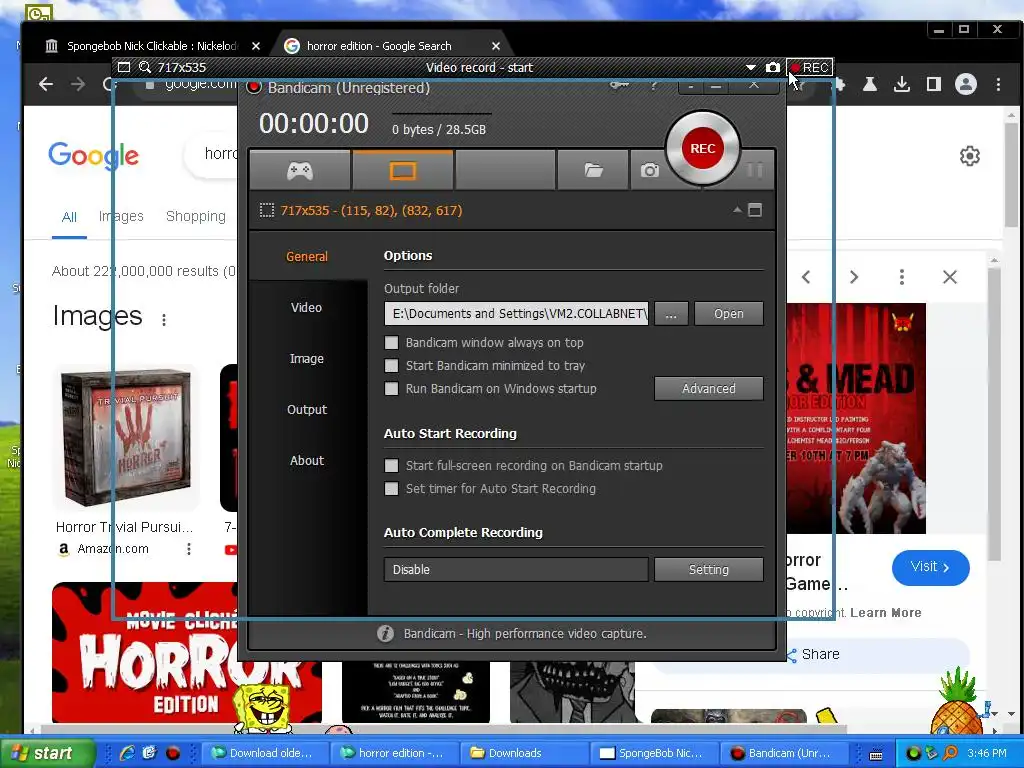Enable Start full-screen recording on Bandicam startup
1024x768 pixels.
391,466
